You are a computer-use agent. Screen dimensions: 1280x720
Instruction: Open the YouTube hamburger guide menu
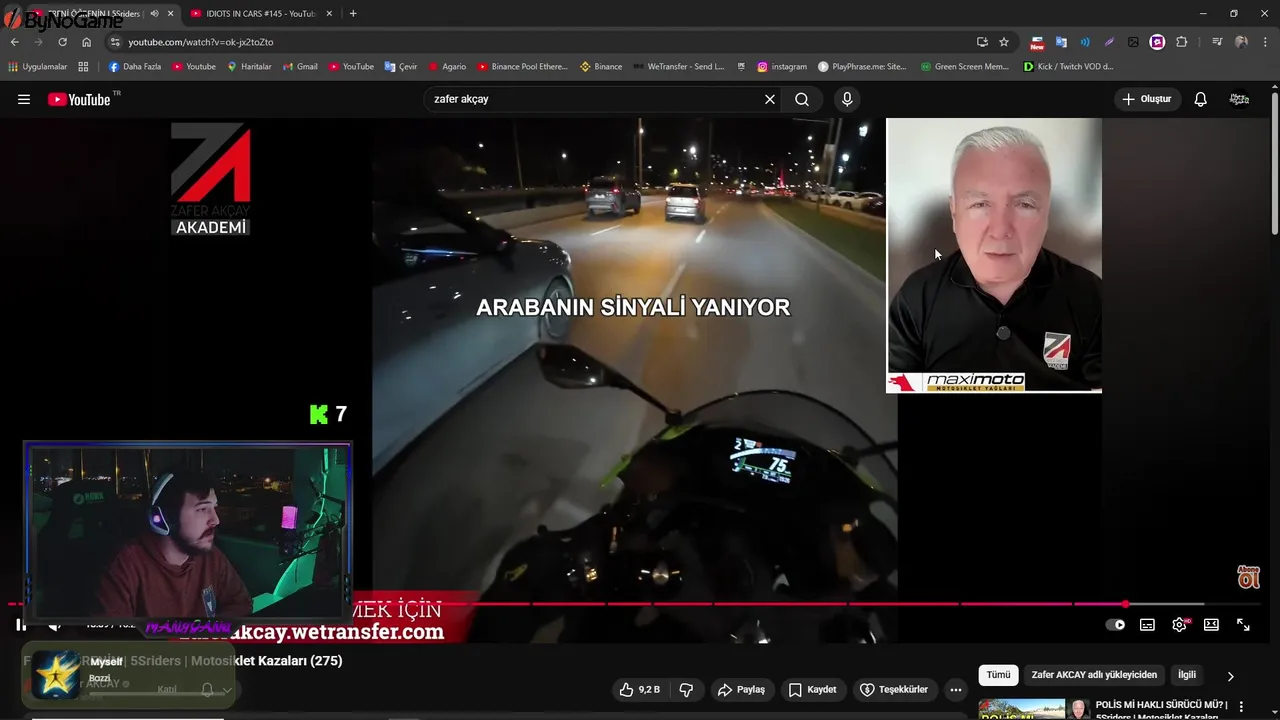click(x=24, y=99)
